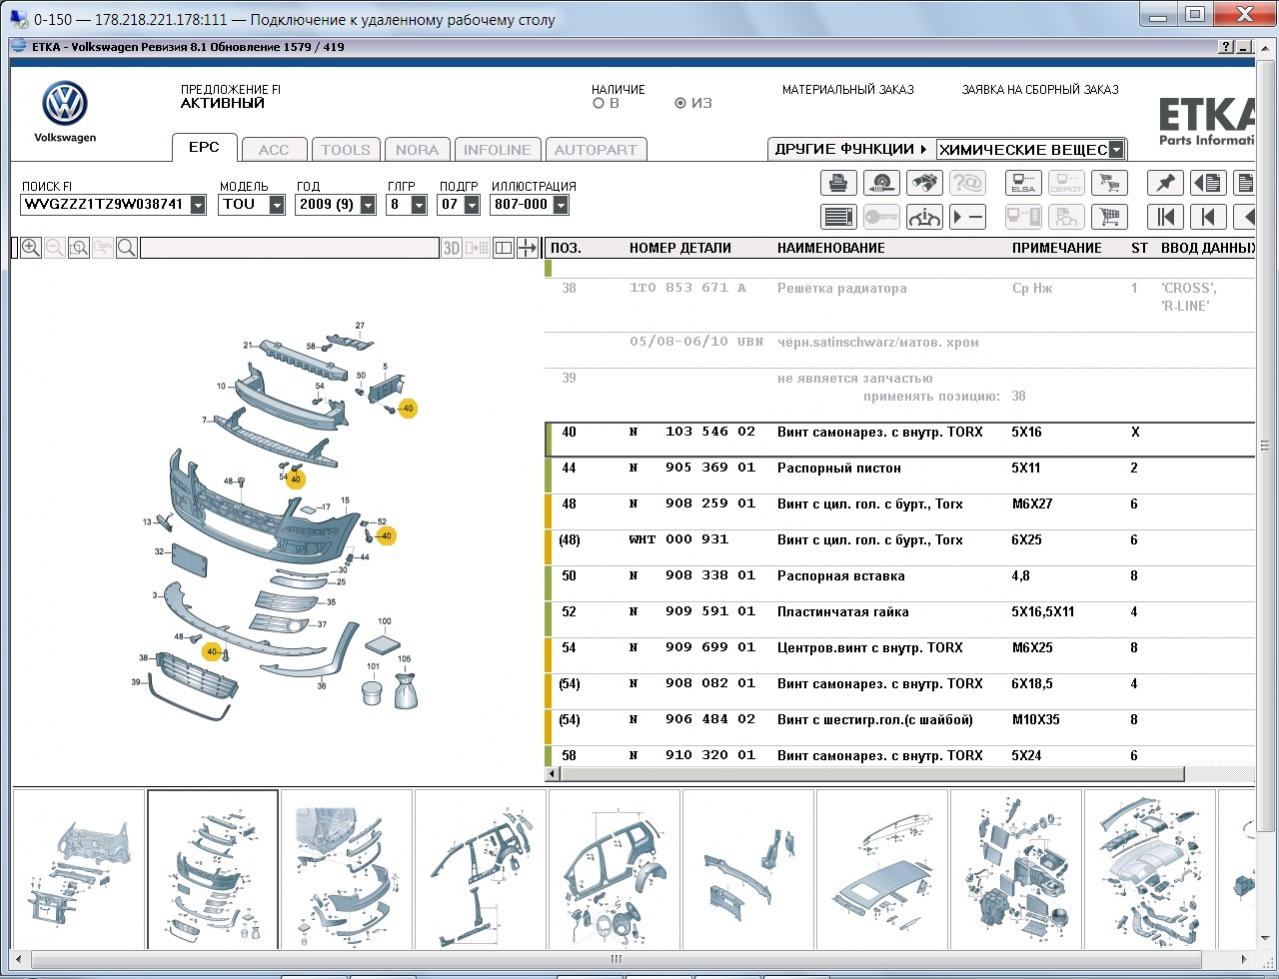Image resolution: width=1279 pixels, height=979 pixels.
Task: Switch to the INFOLINE tab
Action: (x=497, y=150)
